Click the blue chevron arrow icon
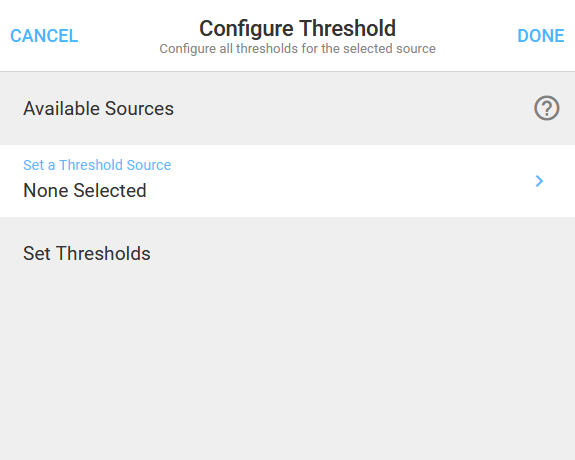This screenshot has height=460, width=575. 539,181
